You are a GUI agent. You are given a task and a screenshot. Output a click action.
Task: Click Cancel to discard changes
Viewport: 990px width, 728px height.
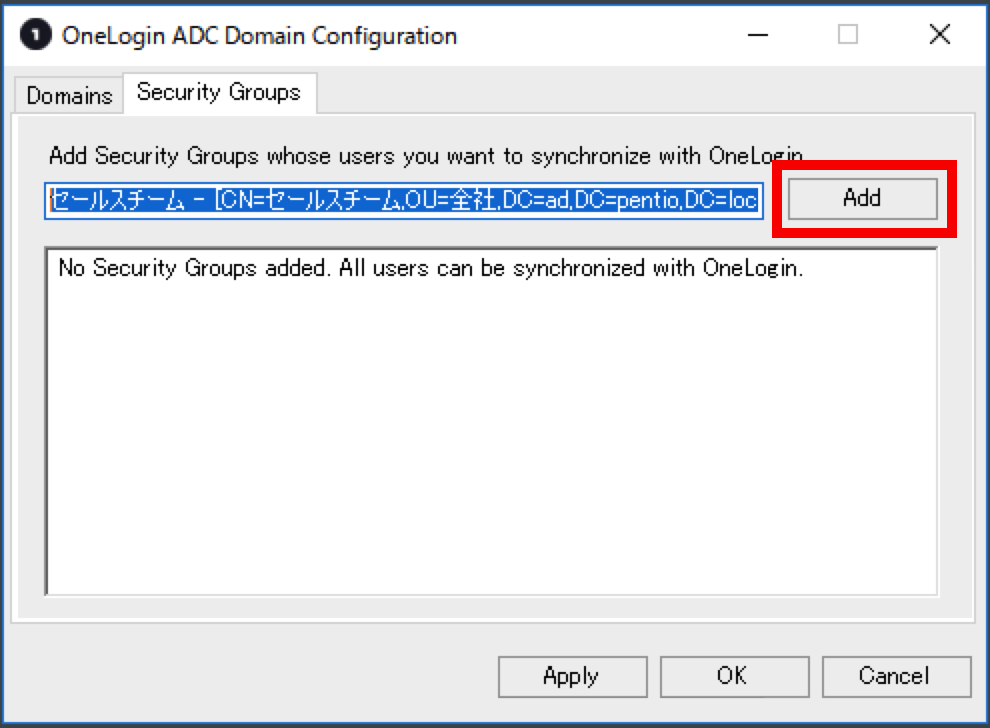(896, 676)
